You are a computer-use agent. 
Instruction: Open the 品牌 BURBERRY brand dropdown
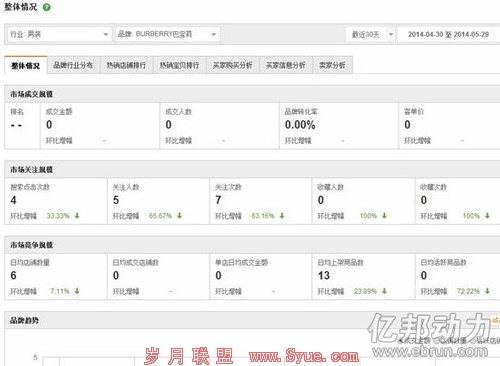click(x=167, y=34)
